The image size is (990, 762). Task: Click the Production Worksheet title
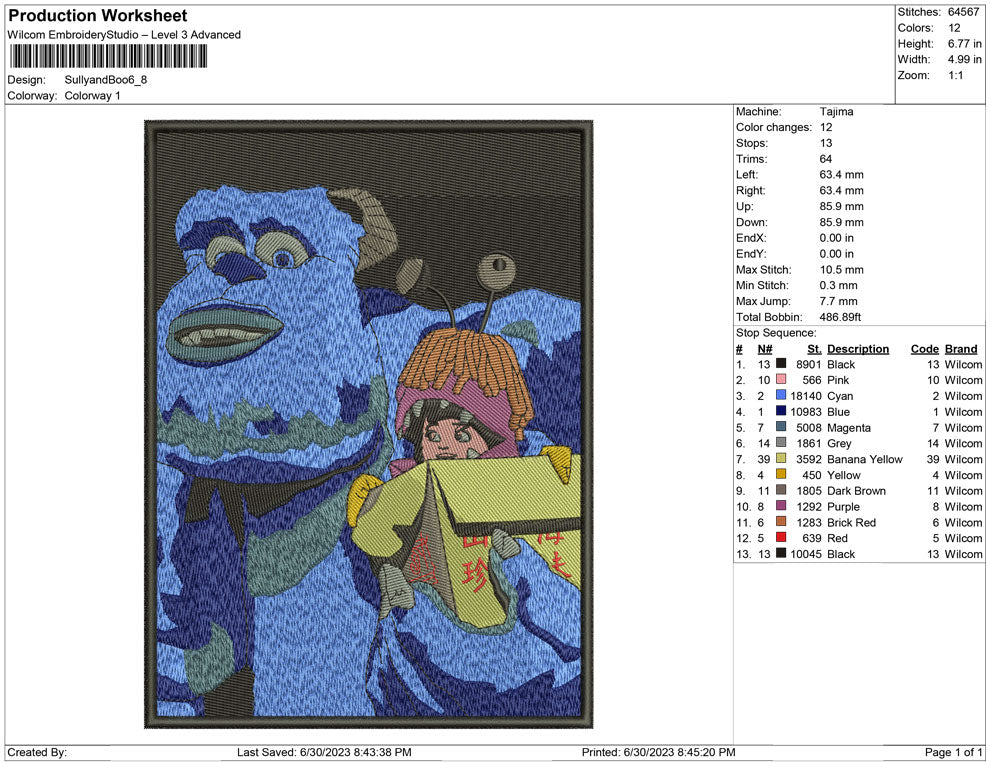(x=98, y=16)
